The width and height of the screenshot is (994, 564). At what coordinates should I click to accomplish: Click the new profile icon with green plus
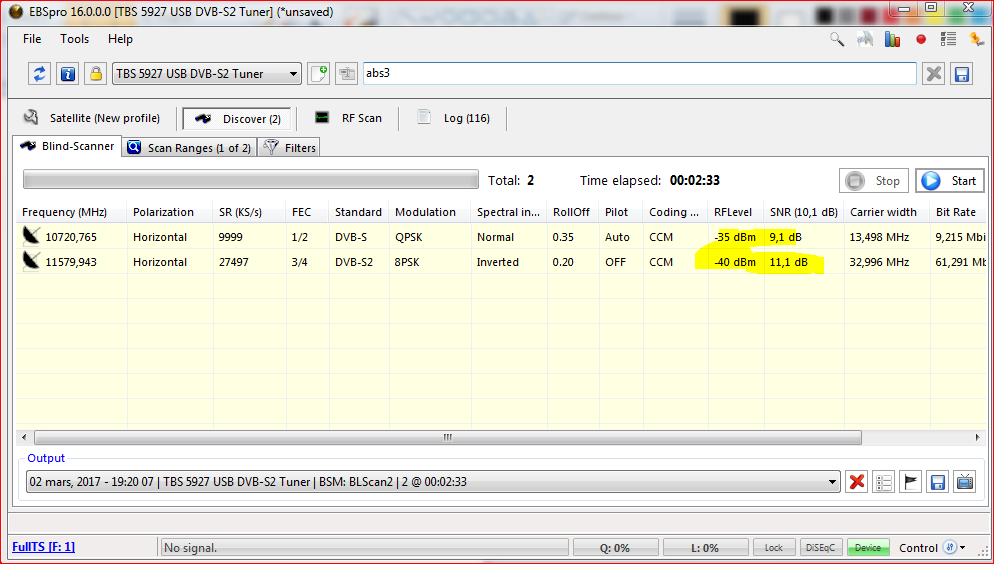click(319, 74)
